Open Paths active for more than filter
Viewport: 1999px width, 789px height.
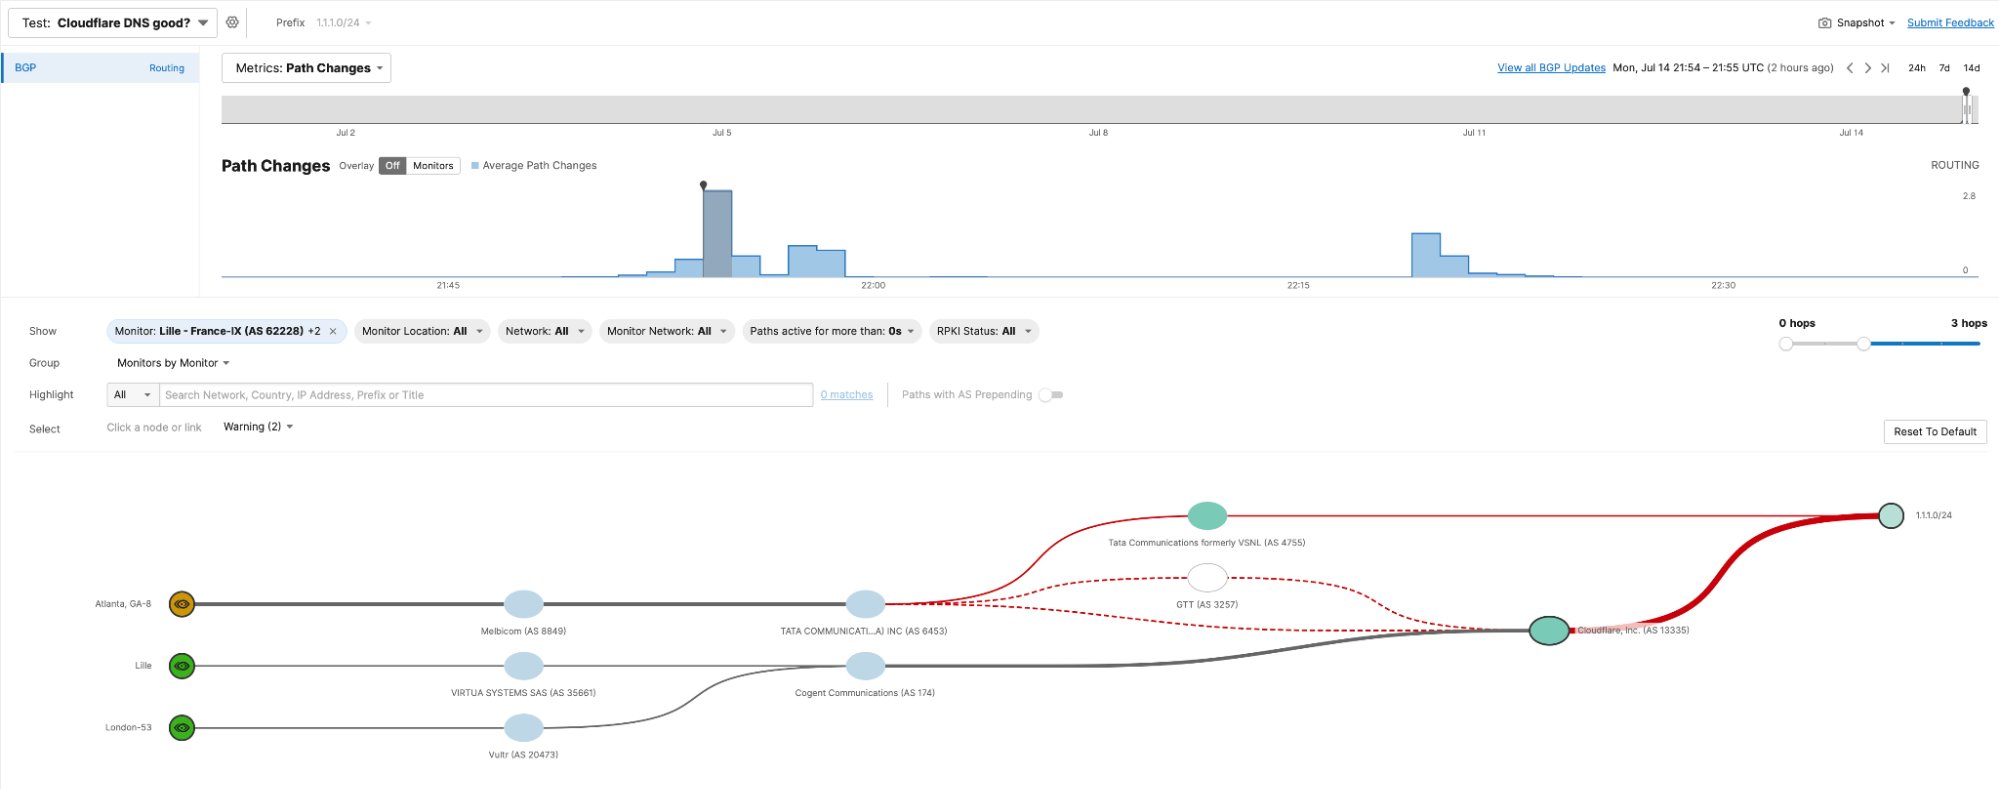click(x=832, y=331)
